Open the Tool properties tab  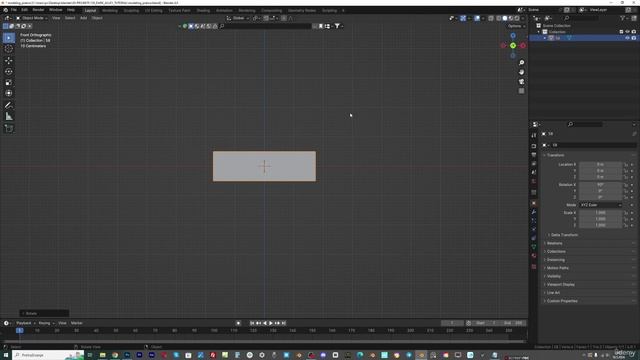(534, 136)
